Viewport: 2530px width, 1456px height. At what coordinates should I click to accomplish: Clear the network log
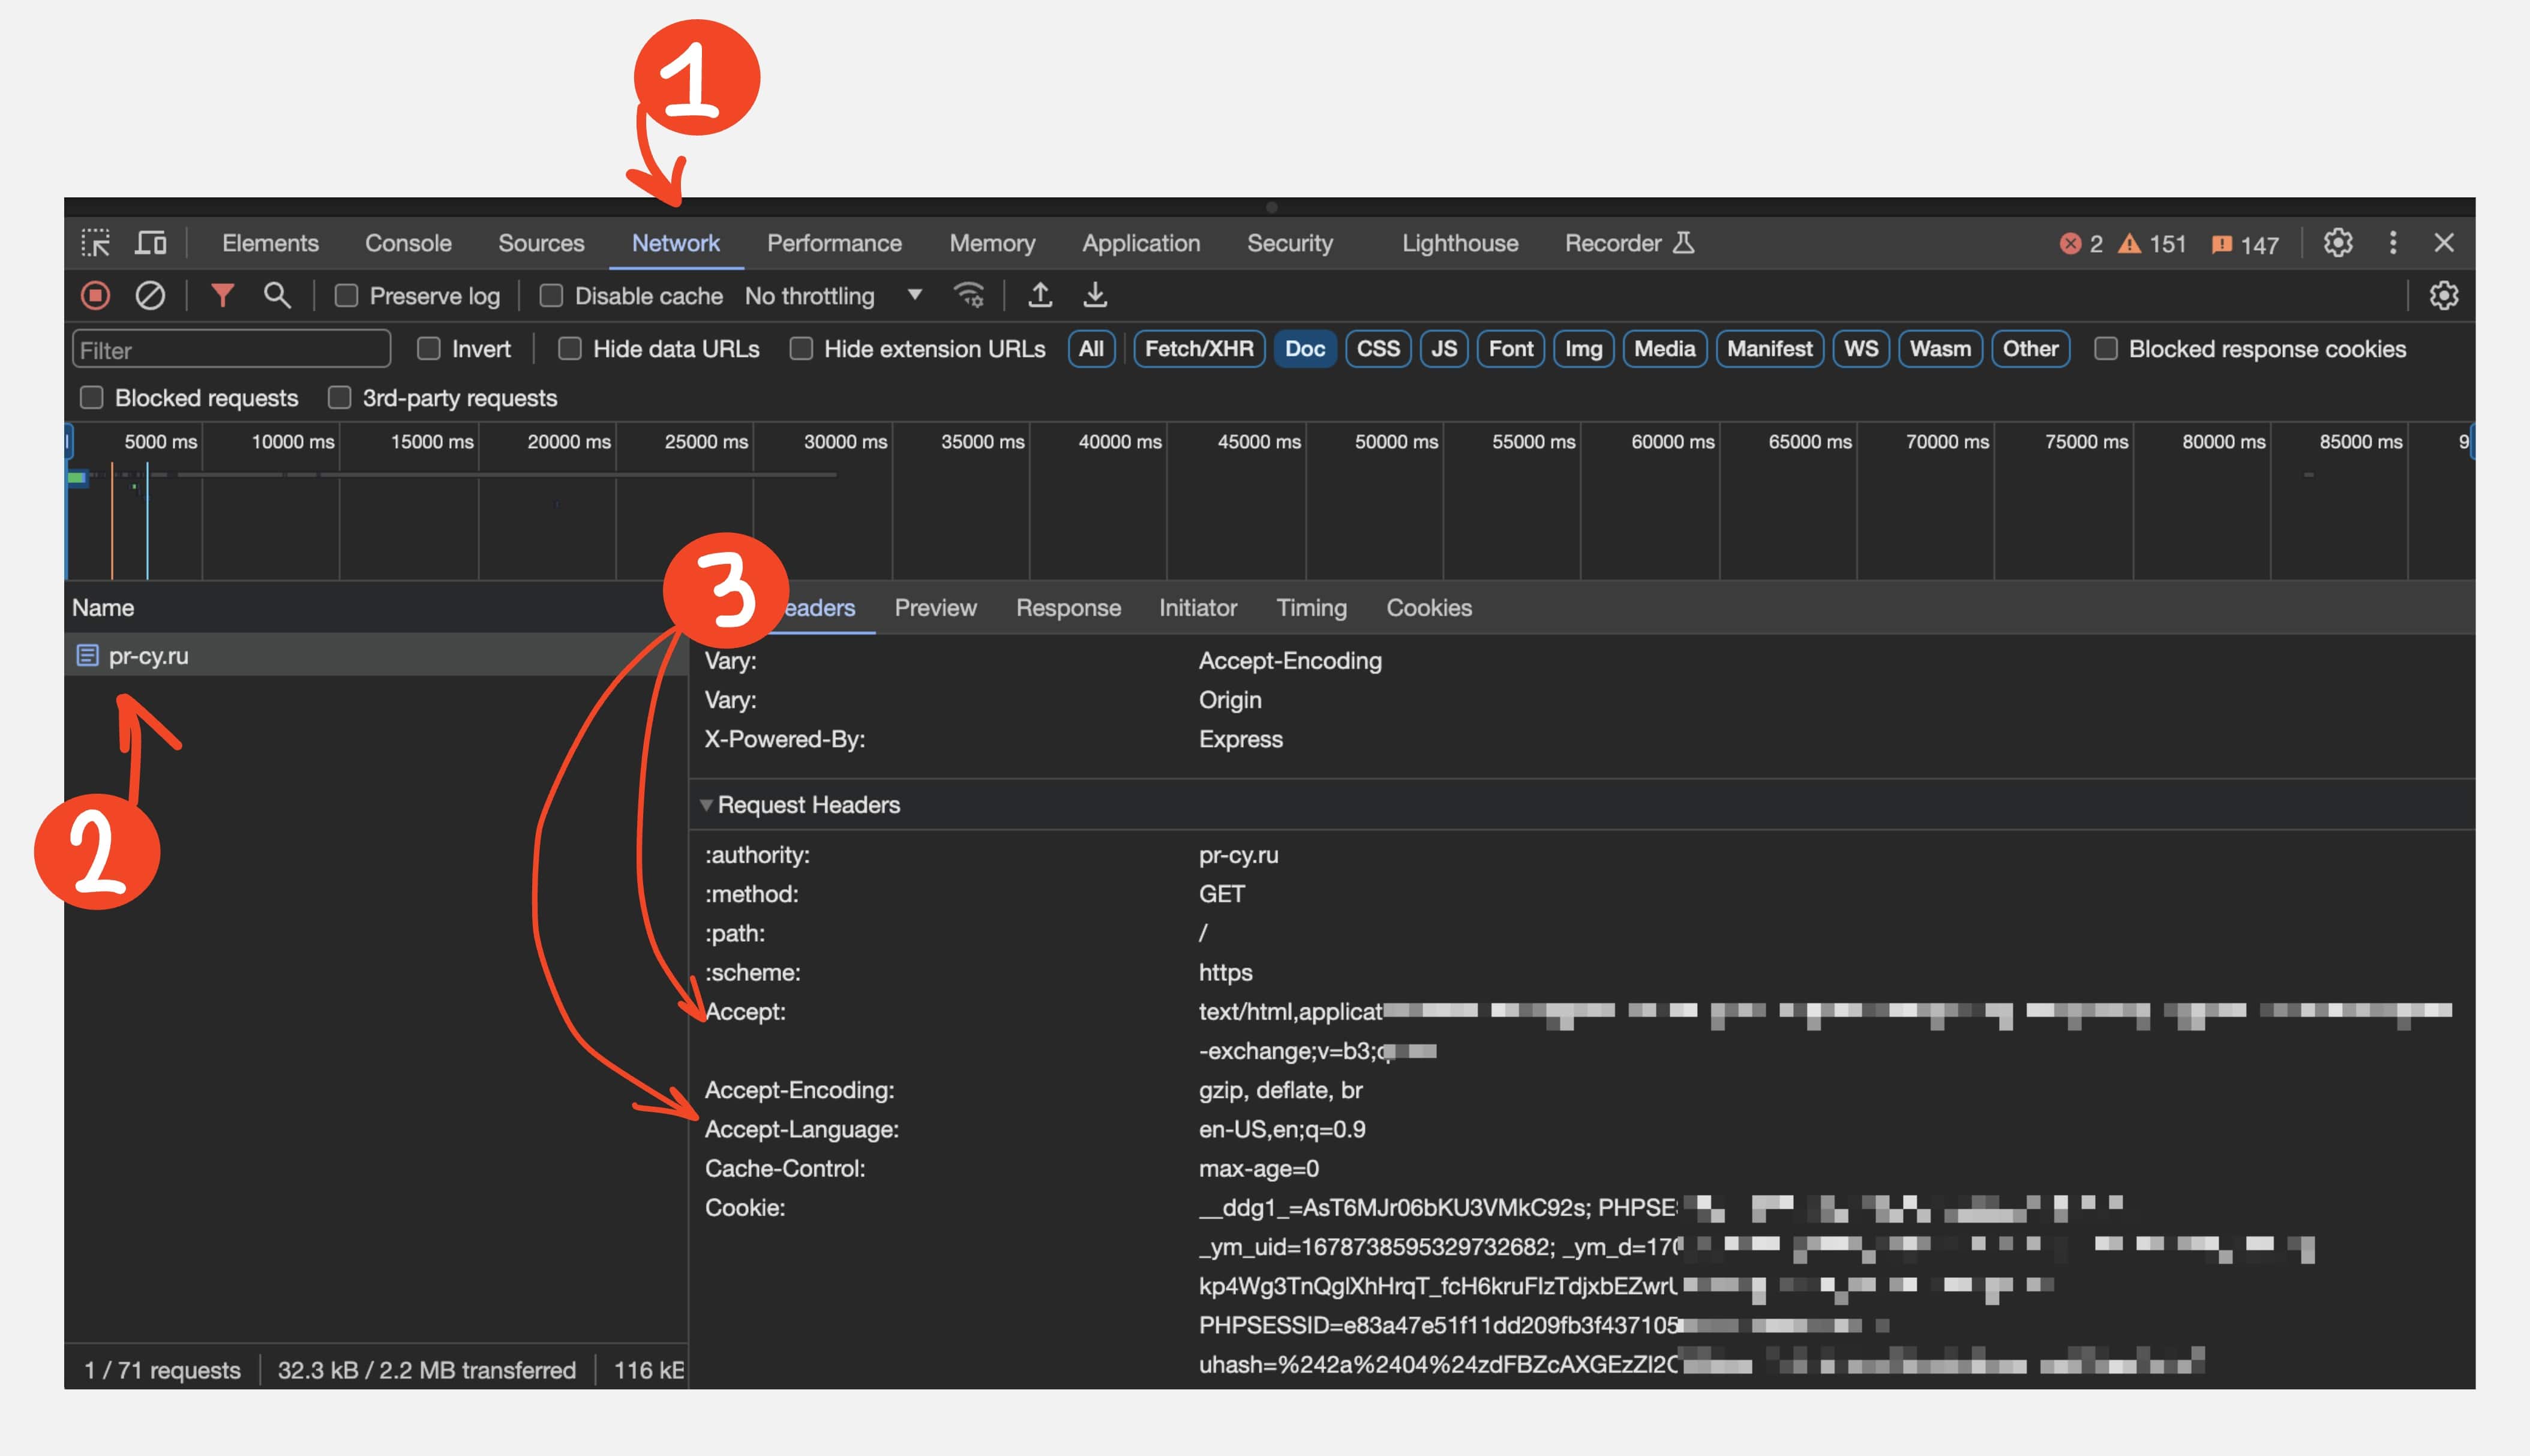point(150,296)
